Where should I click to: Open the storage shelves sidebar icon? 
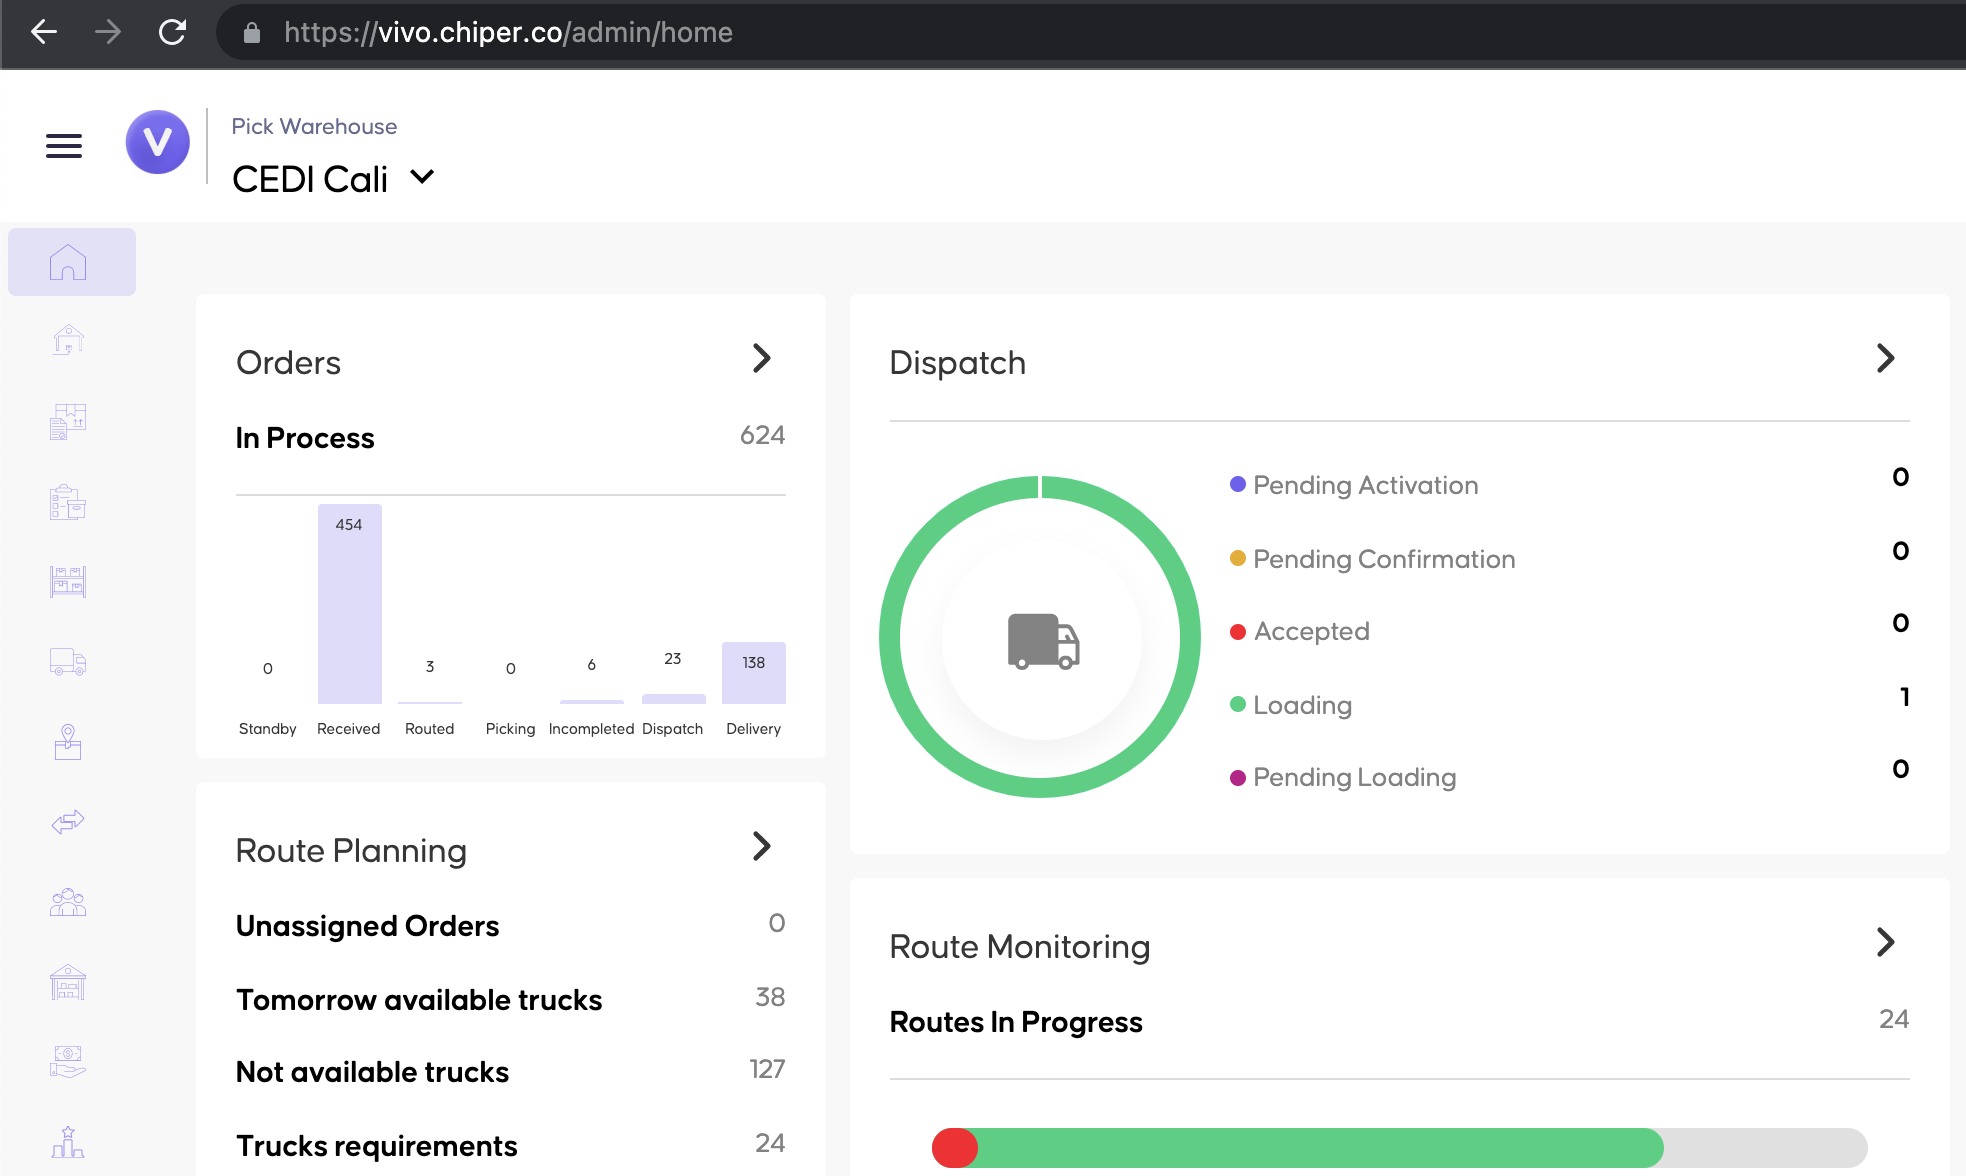coord(68,582)
